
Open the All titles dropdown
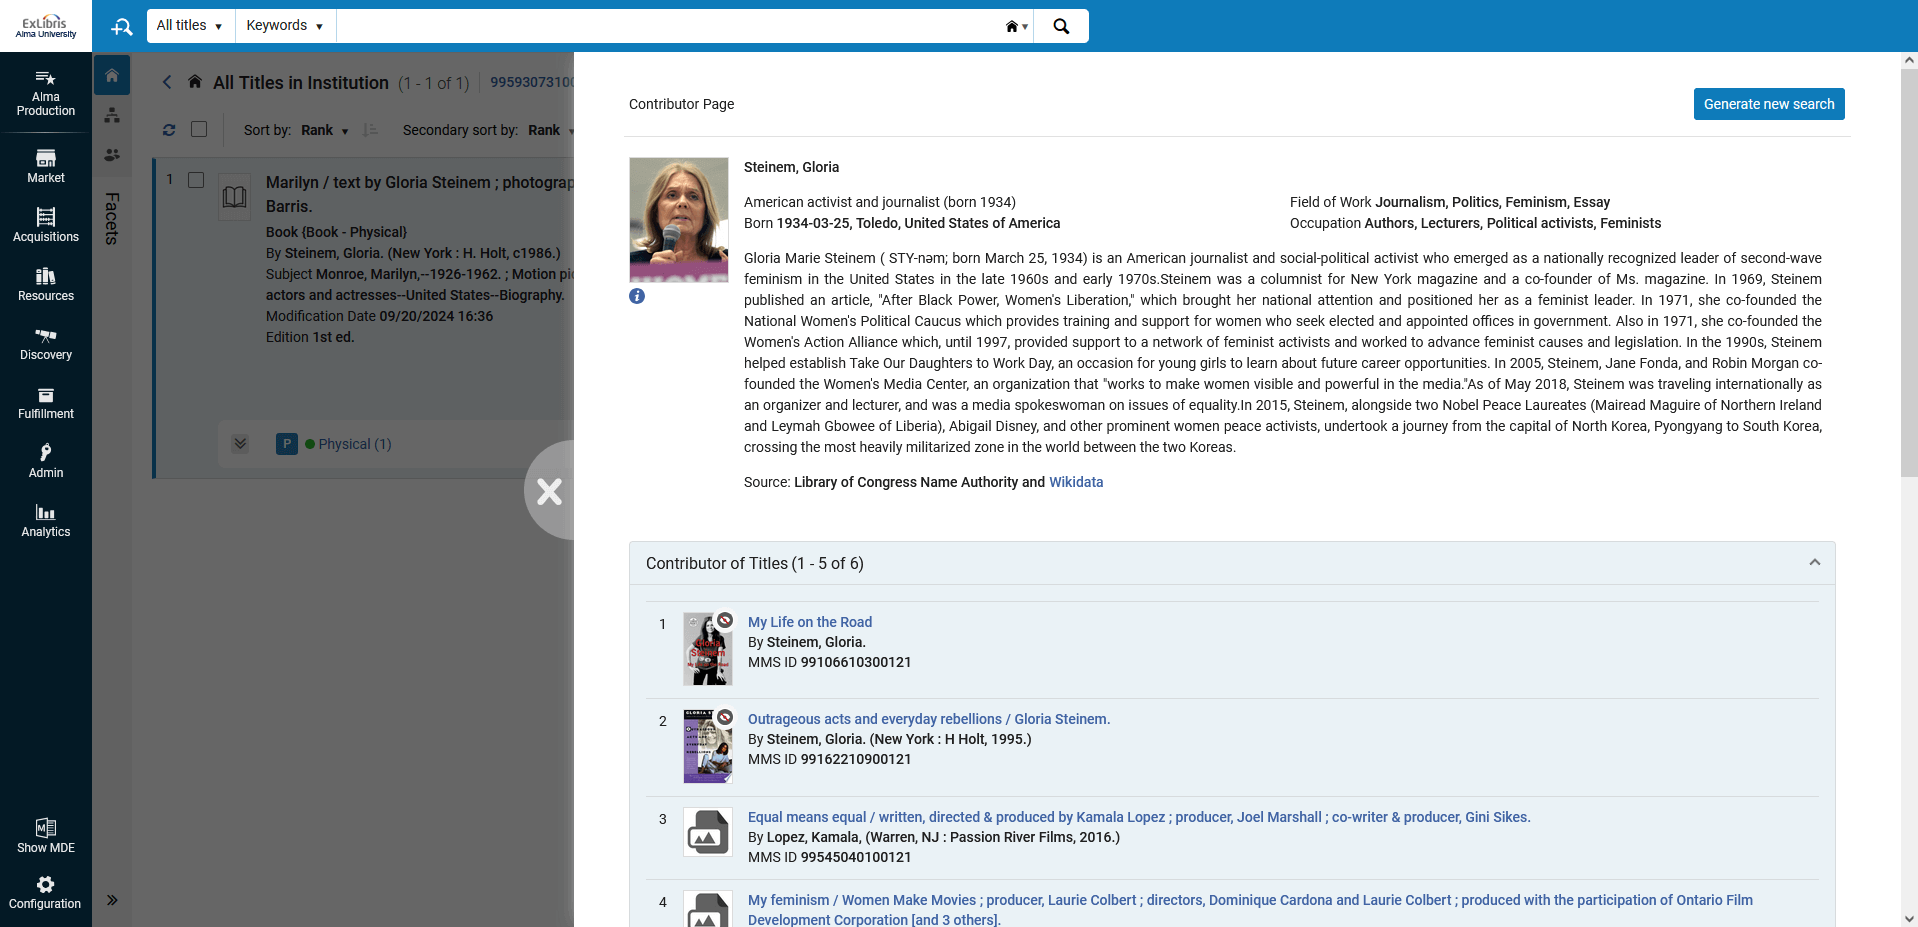190,26
